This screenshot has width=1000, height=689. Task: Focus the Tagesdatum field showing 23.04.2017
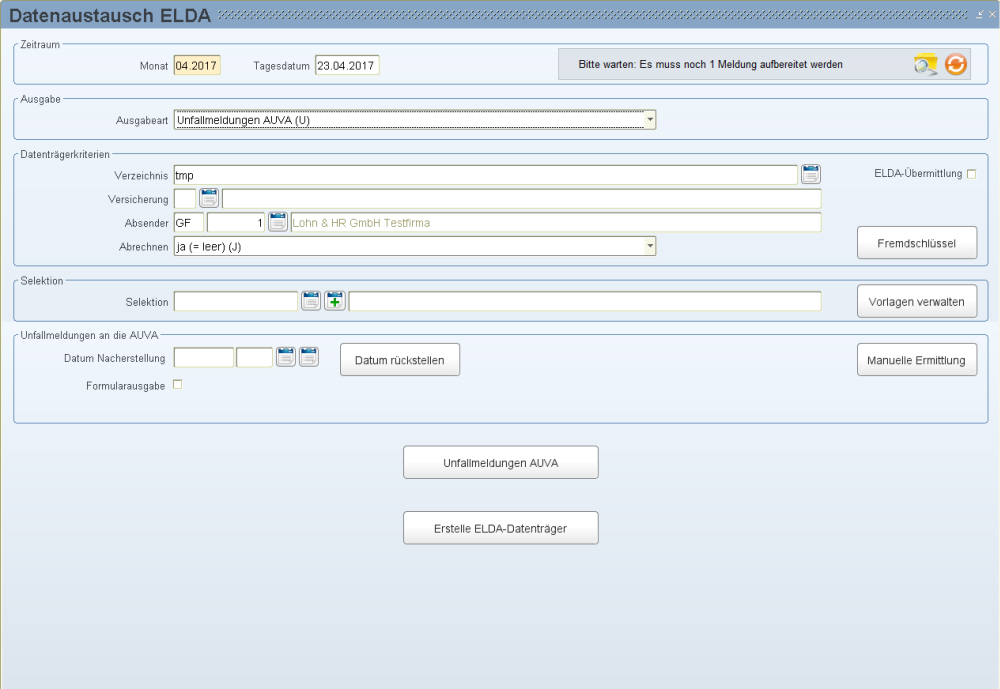[x=347, y=66]
